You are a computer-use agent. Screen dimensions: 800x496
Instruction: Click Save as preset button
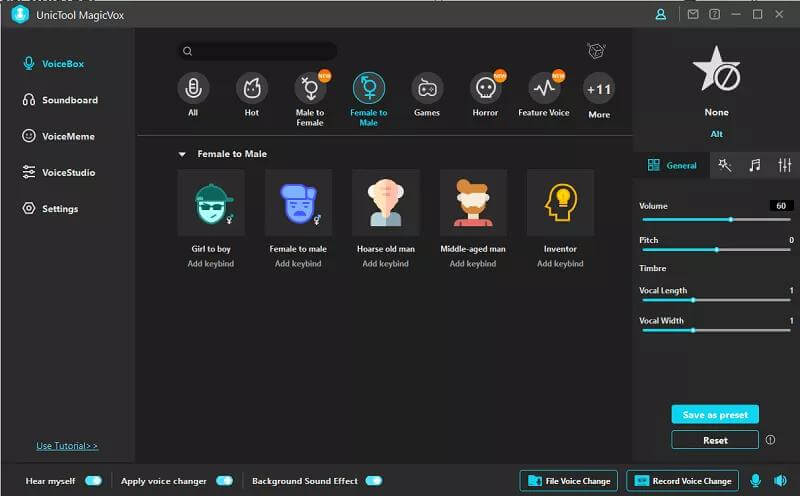(x=715, y=414)
